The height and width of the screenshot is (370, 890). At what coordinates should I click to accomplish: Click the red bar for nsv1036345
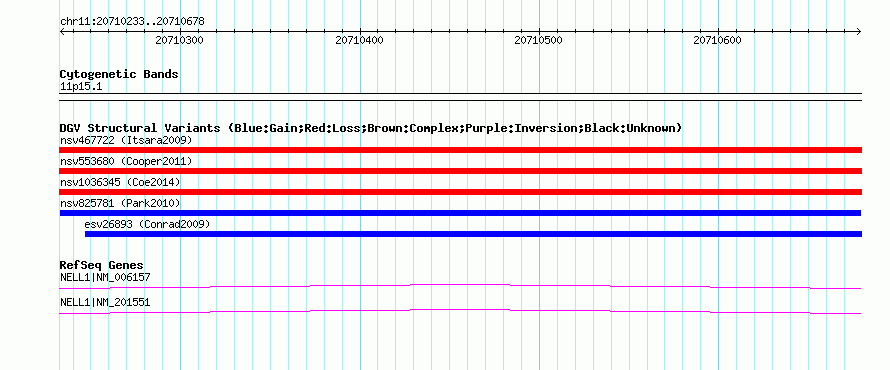tap(460, 192)
